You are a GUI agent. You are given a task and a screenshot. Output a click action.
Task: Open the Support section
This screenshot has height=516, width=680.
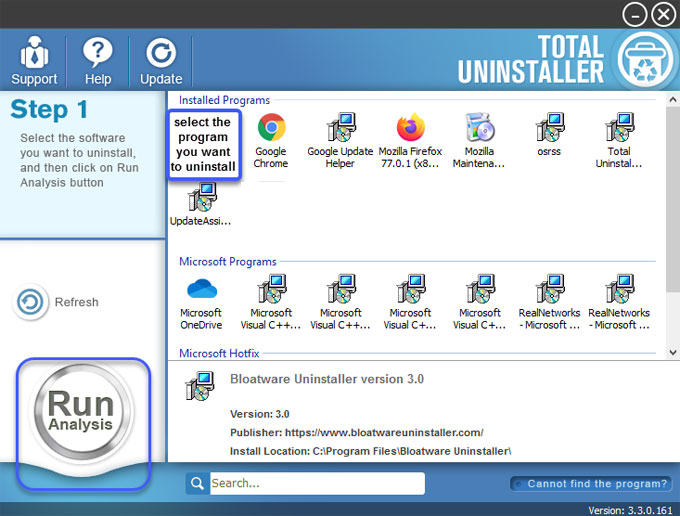click(34, 60)
